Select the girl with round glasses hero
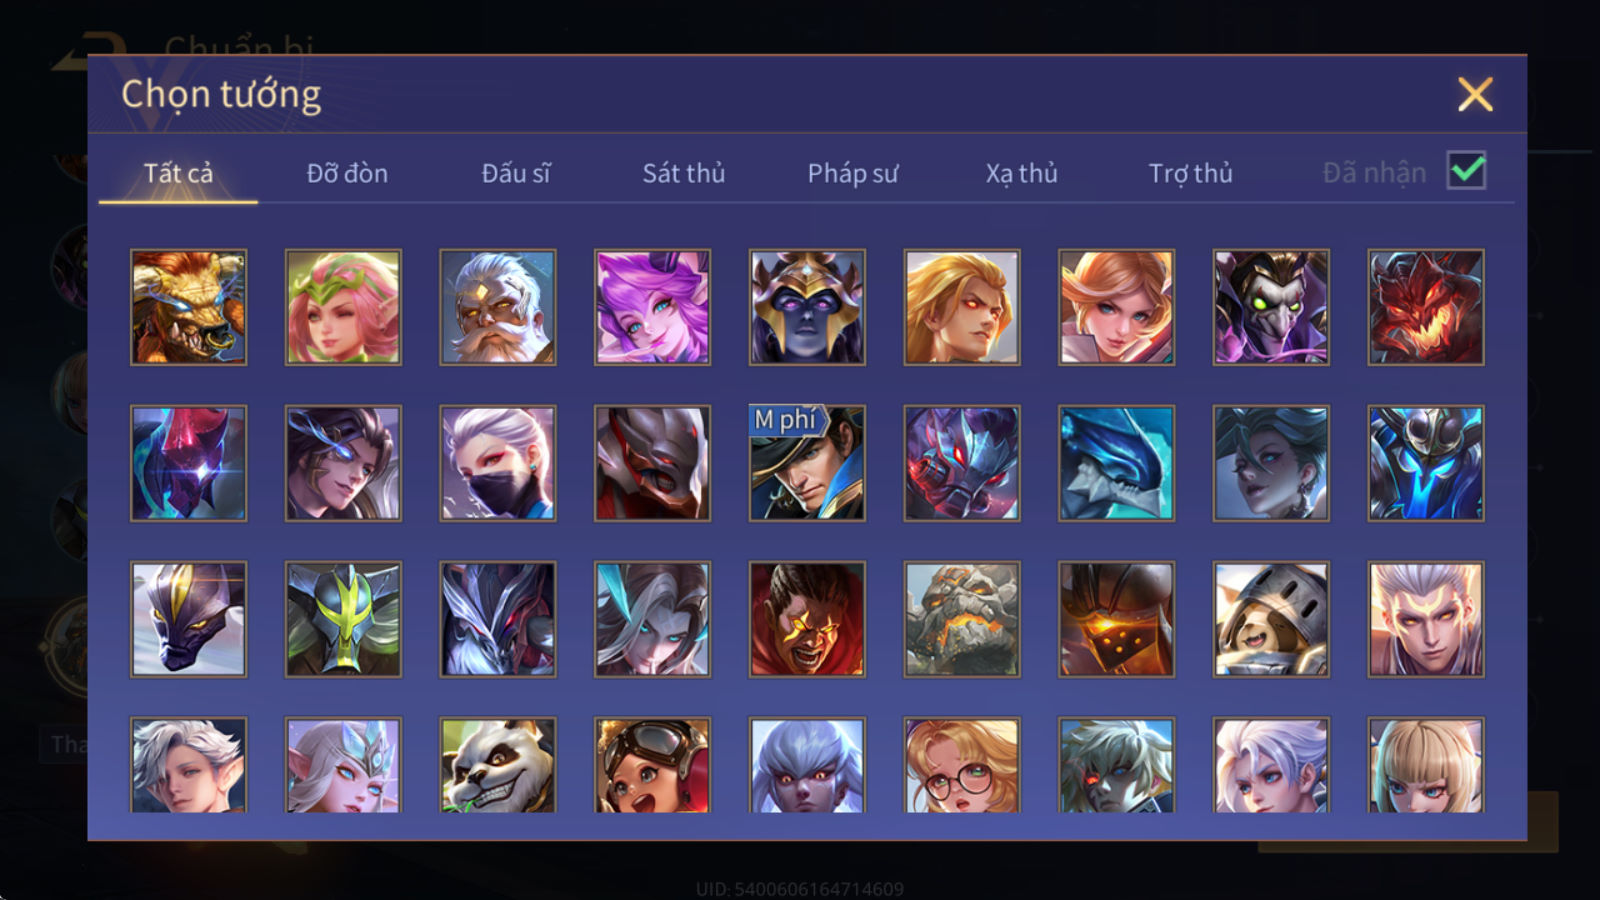 (x=962, y=765)
